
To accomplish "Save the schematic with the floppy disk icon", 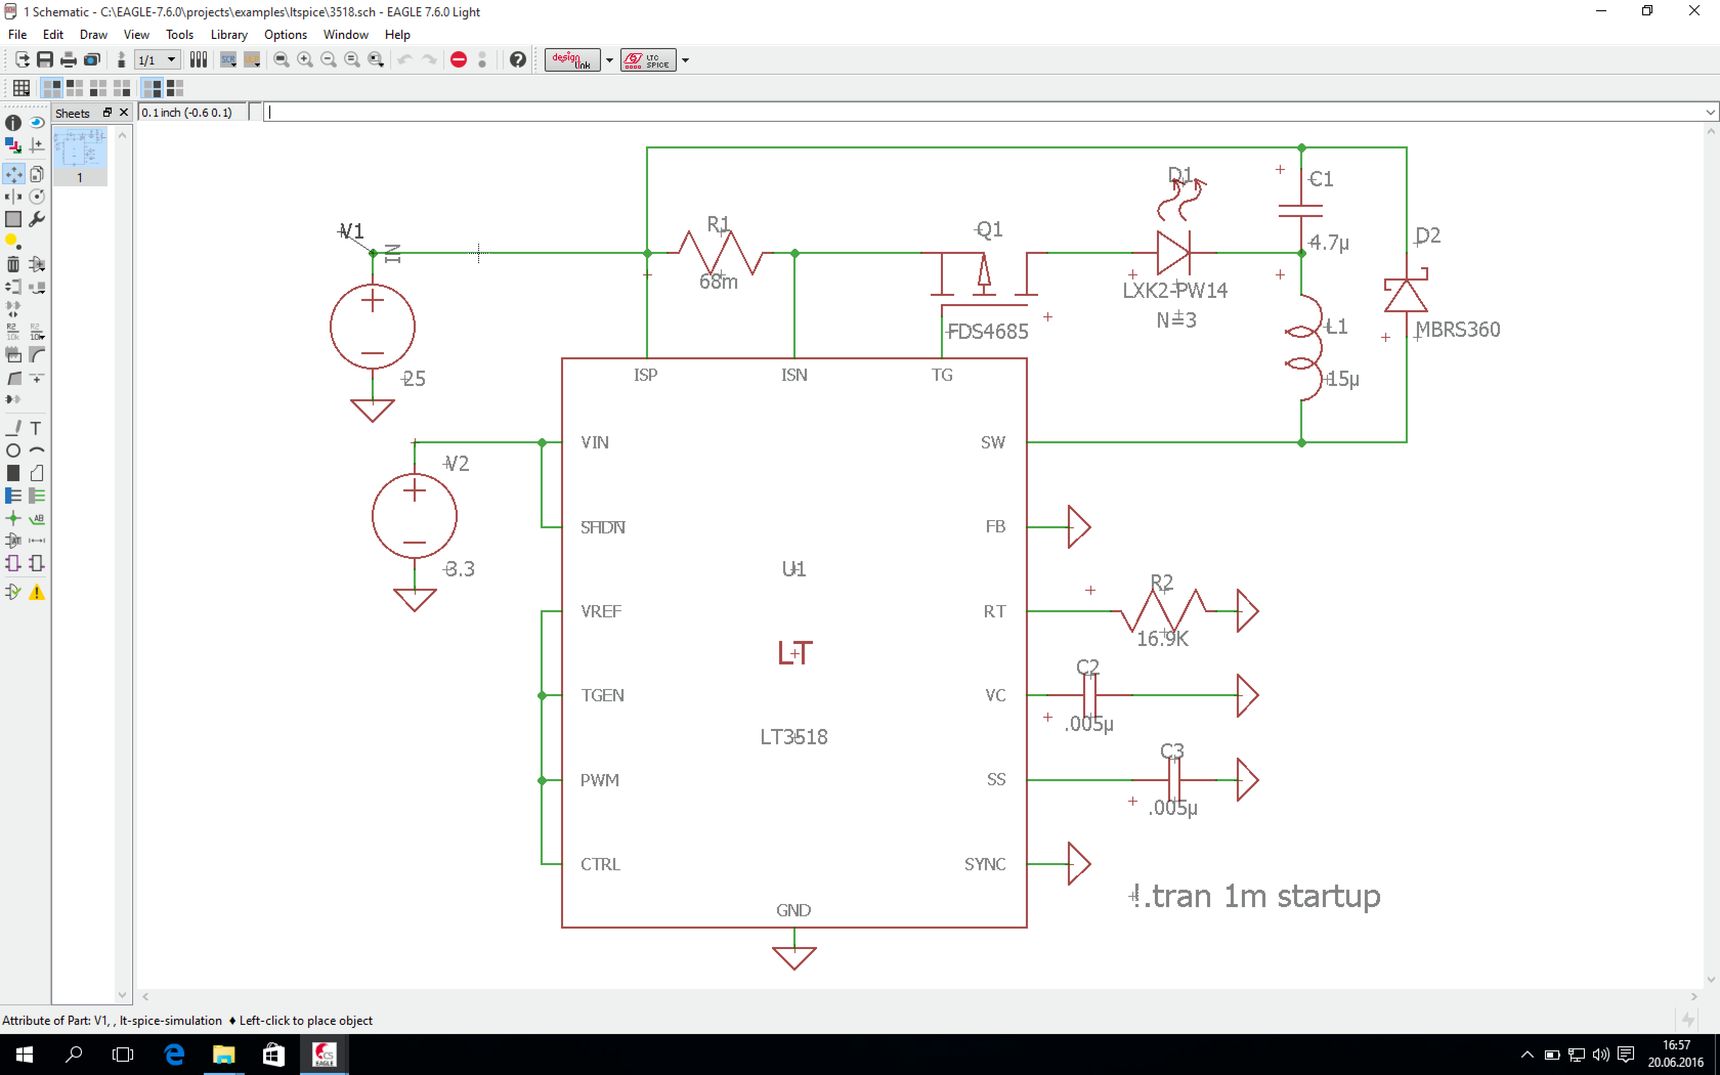I will point(45,60).
